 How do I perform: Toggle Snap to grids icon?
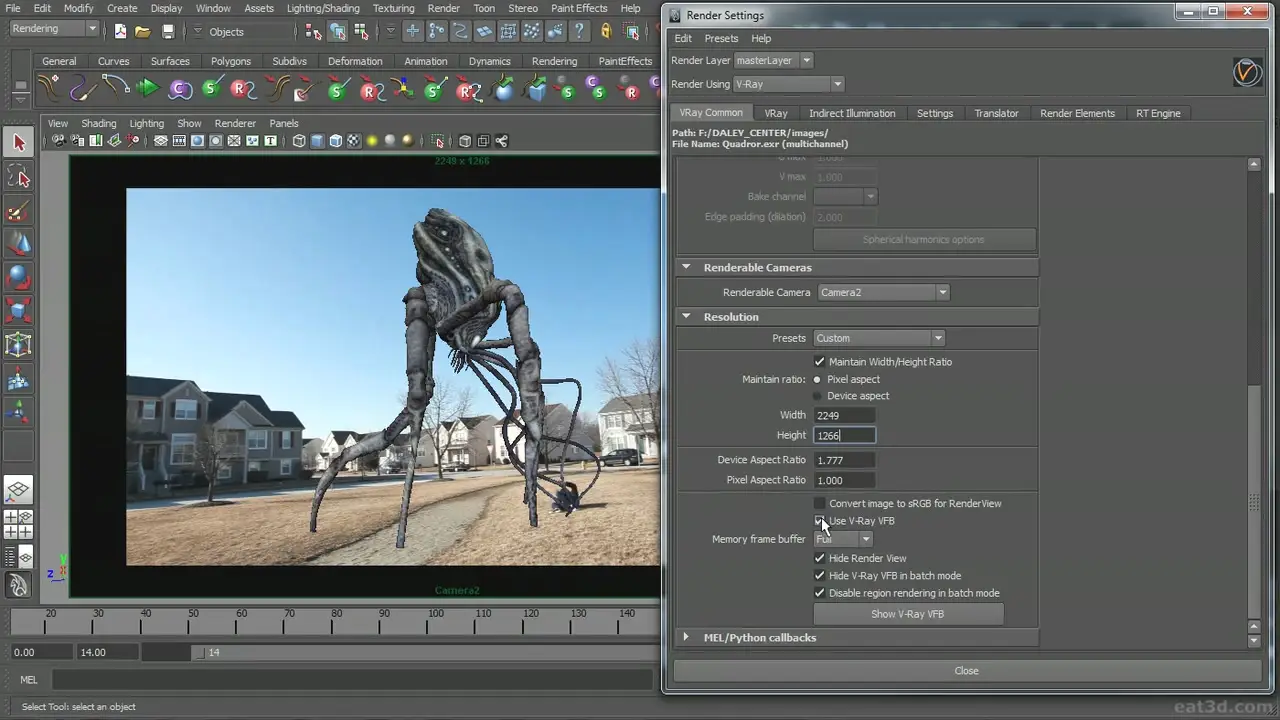click(x=412, y=31)
